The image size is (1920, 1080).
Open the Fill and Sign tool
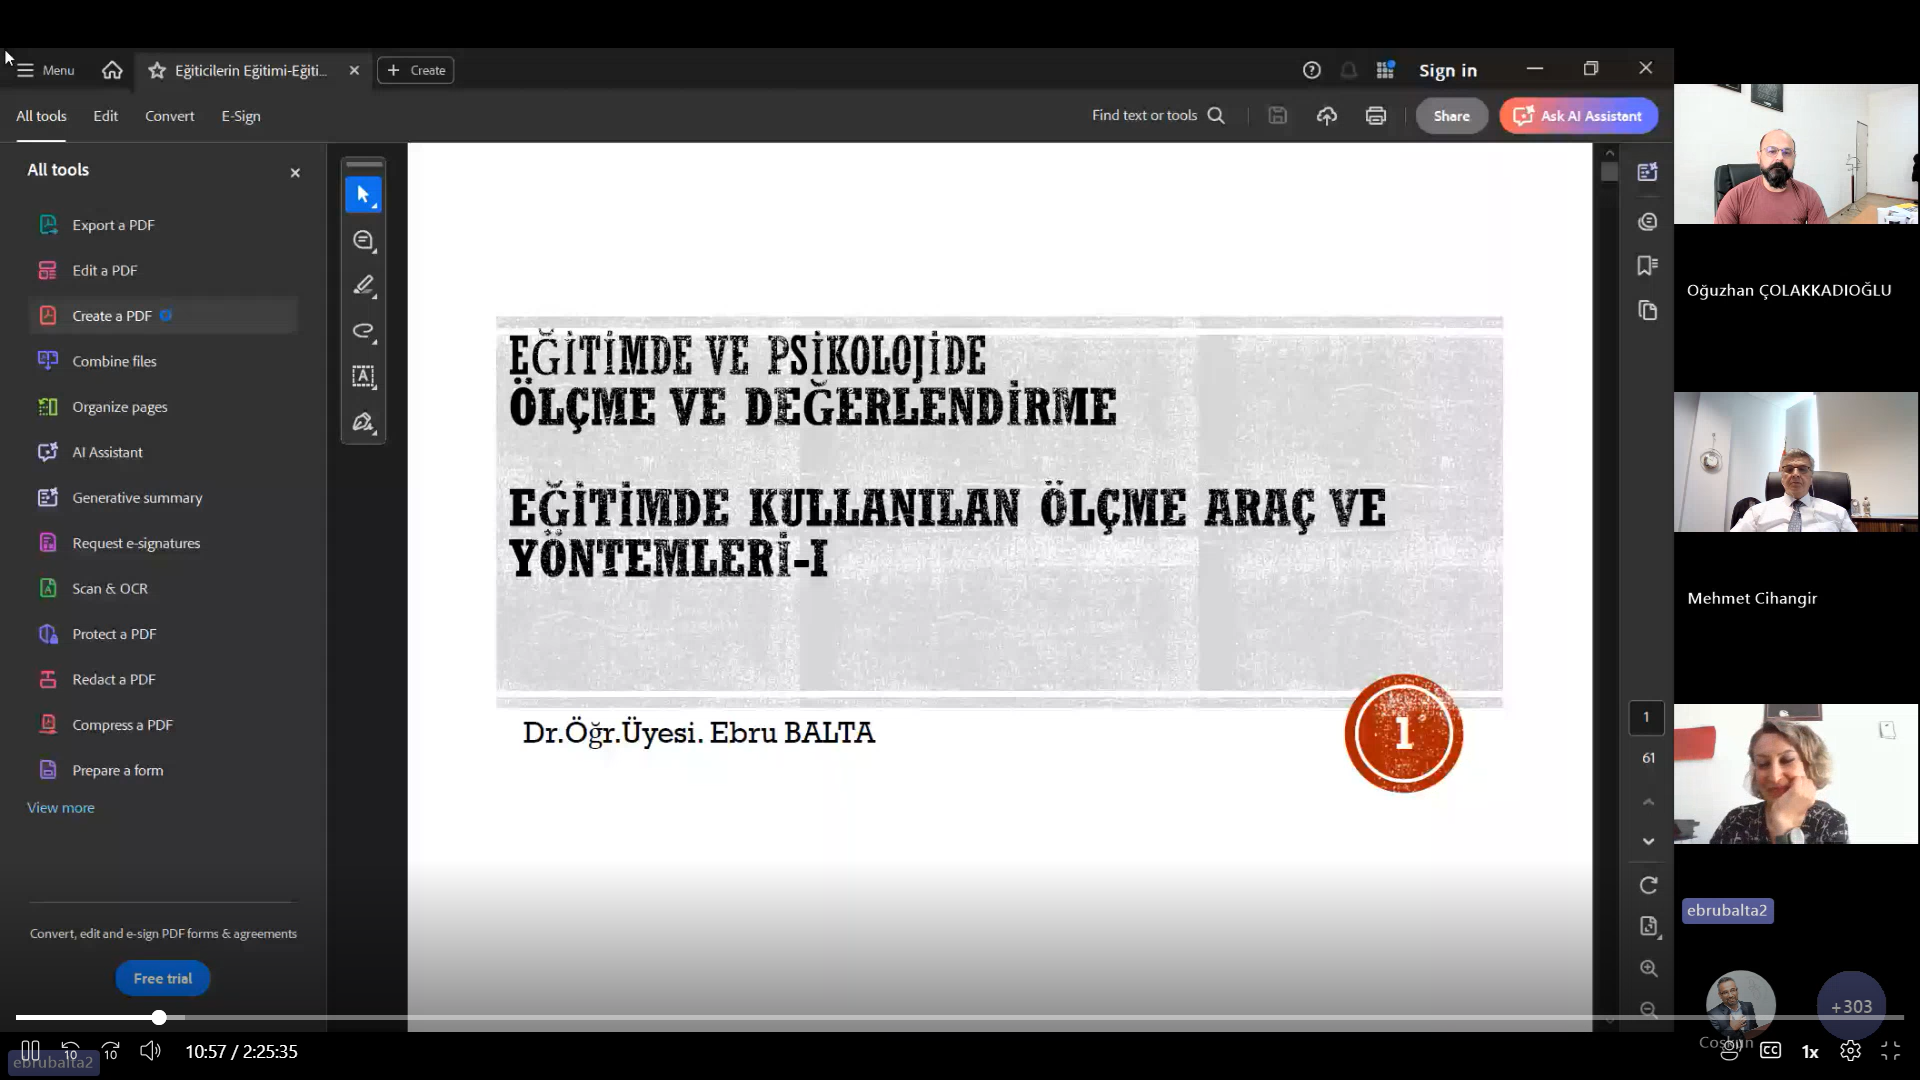click(x=363, y=422)
